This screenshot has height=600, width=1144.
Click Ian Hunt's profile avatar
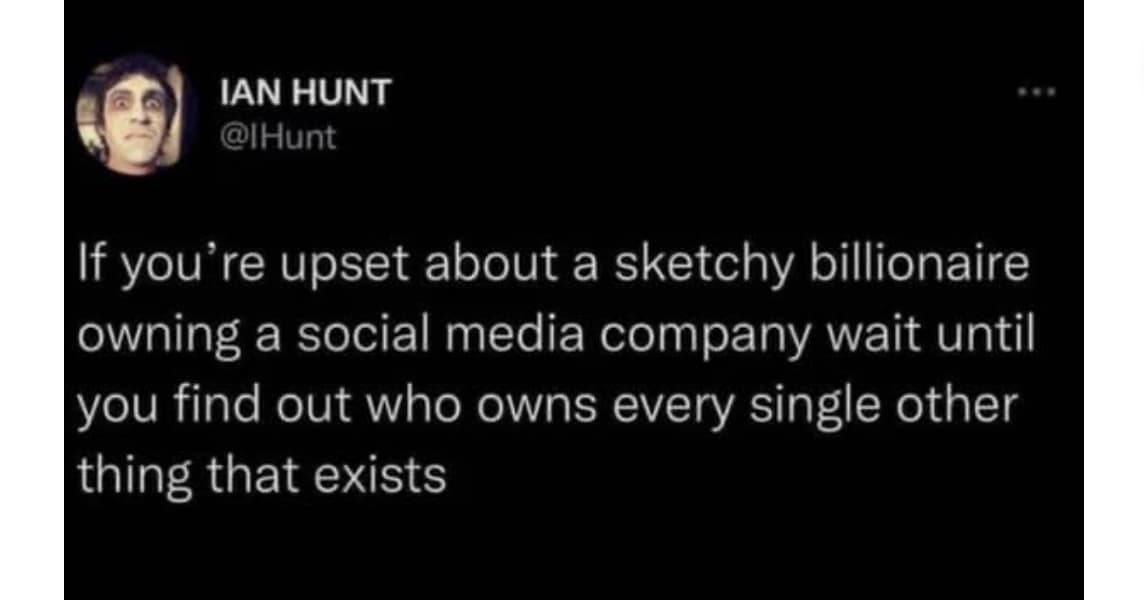point(131,114)
